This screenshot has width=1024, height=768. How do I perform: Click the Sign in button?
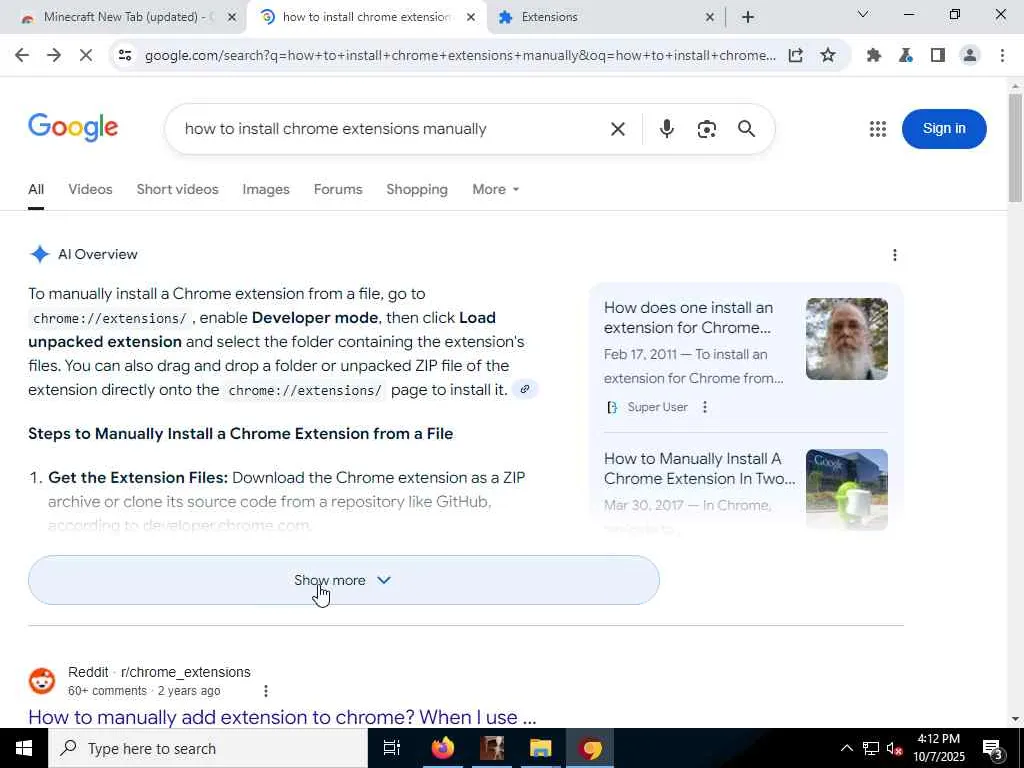(x=944, y=129)
